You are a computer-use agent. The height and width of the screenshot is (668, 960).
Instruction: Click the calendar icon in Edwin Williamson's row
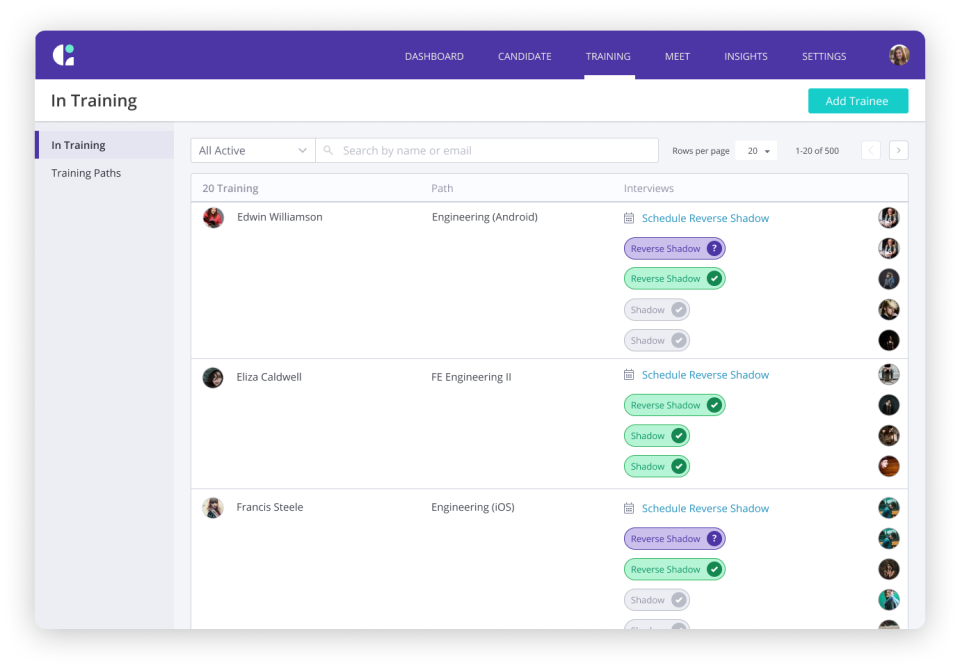coord(629,218)
